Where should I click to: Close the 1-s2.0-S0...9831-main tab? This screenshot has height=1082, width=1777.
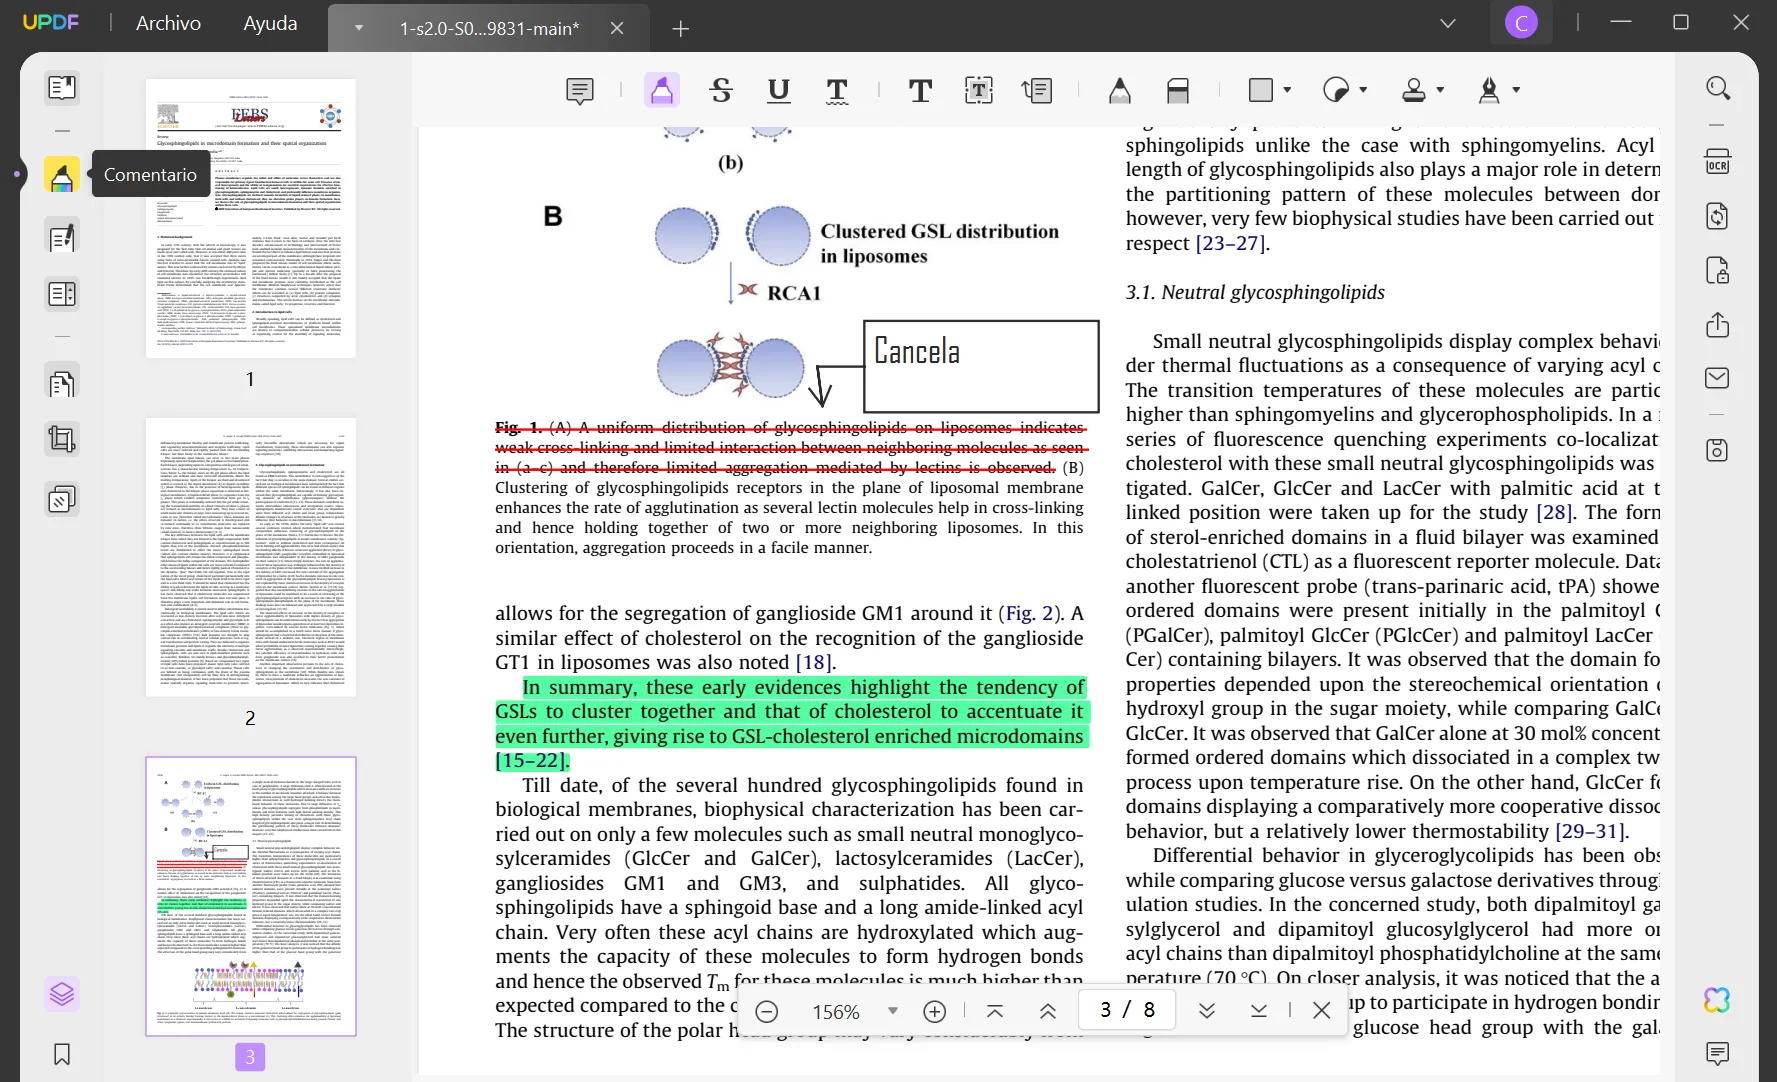[617, 28]
